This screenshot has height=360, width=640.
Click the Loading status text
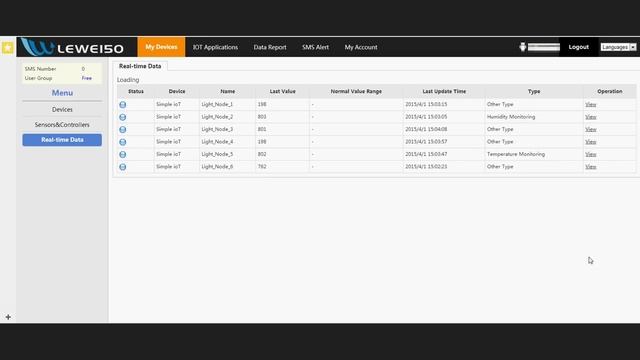pos(128,80)
